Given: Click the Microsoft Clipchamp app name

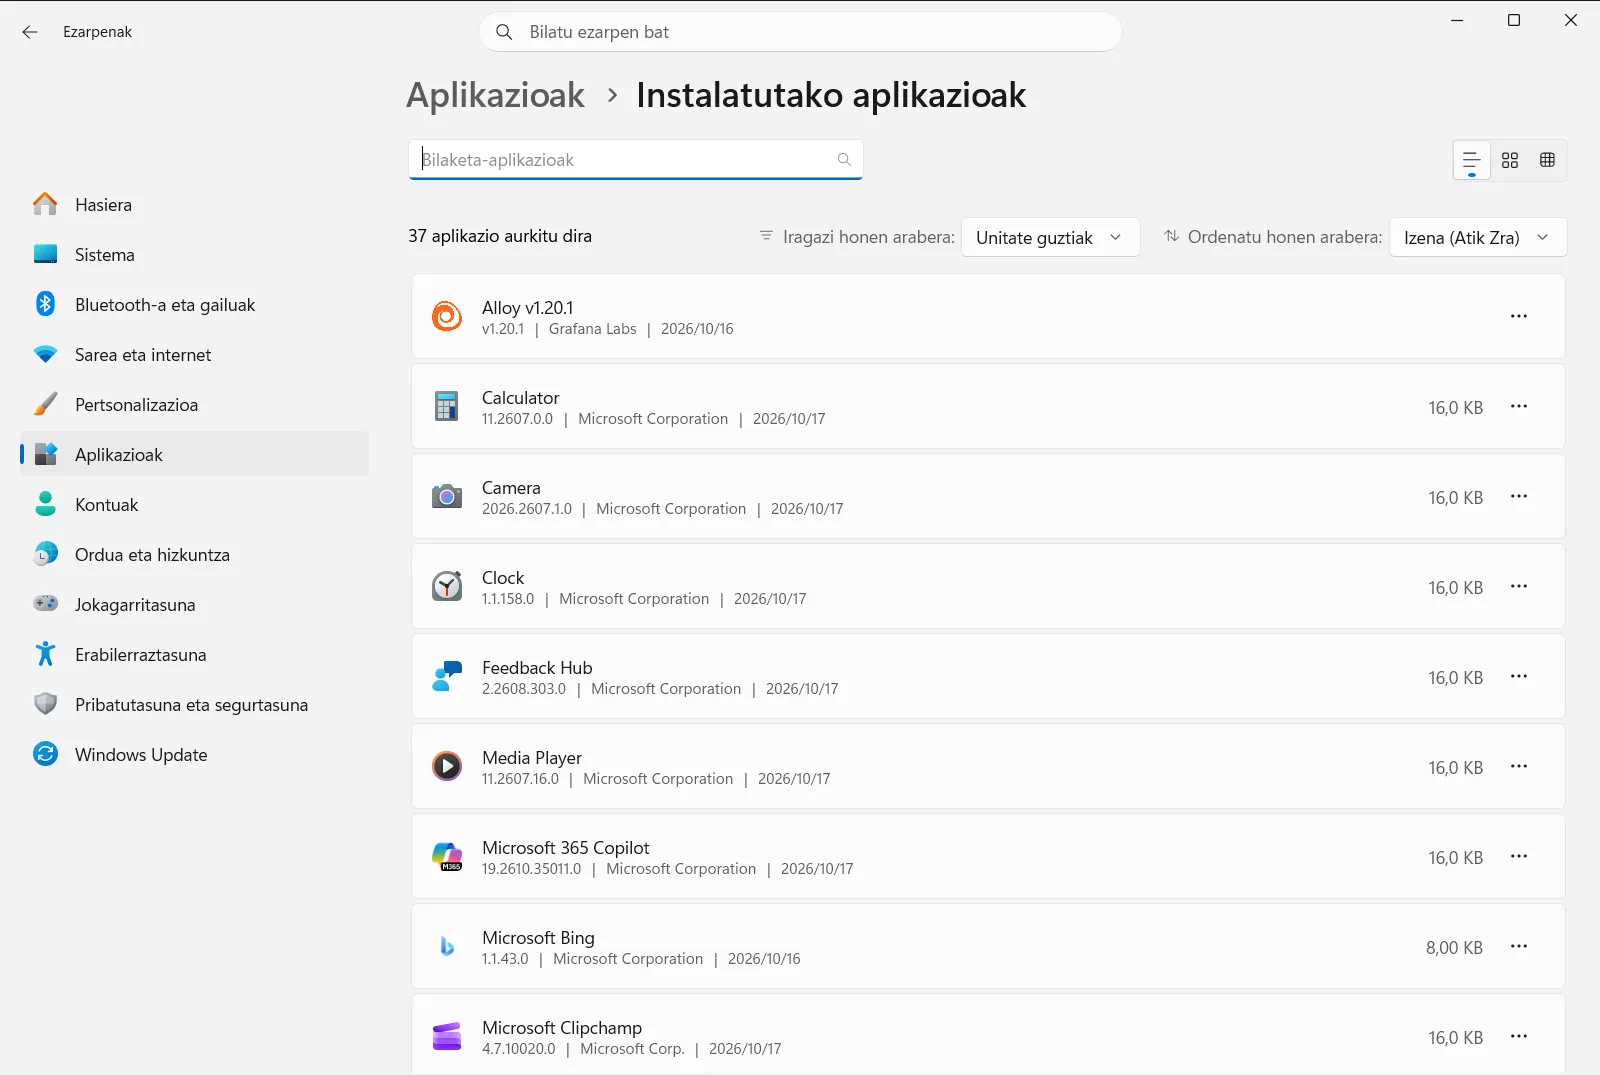Looking at the screenshot, I should 562,1028.
